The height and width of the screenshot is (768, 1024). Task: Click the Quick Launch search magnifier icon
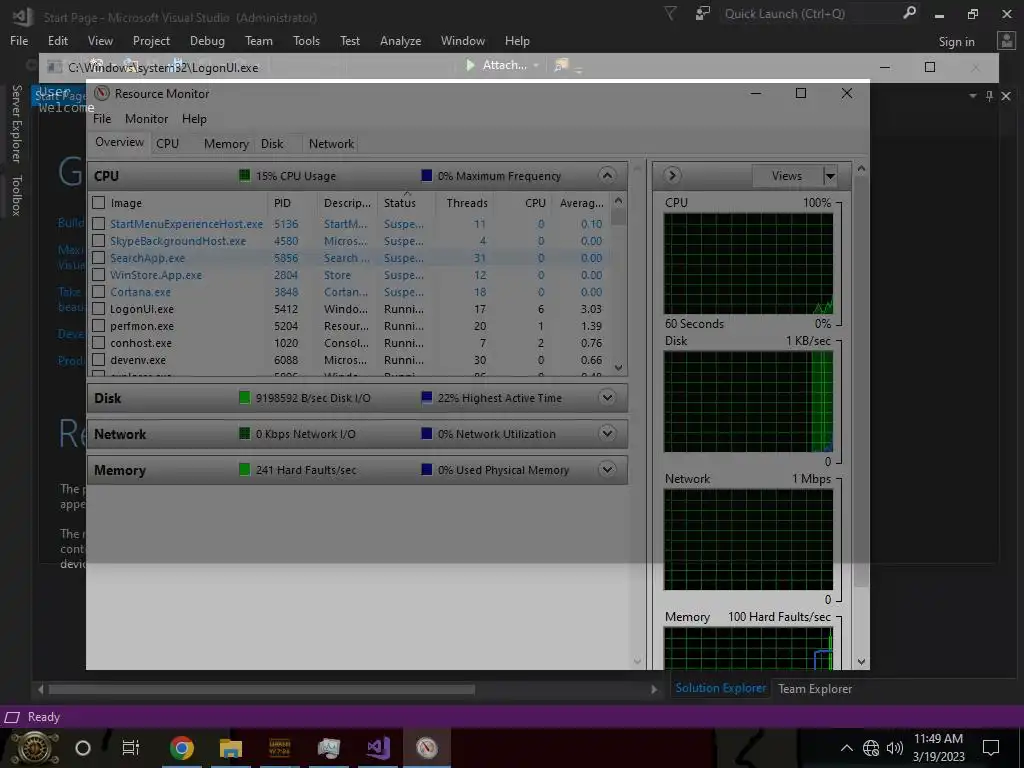click(908, 13)
